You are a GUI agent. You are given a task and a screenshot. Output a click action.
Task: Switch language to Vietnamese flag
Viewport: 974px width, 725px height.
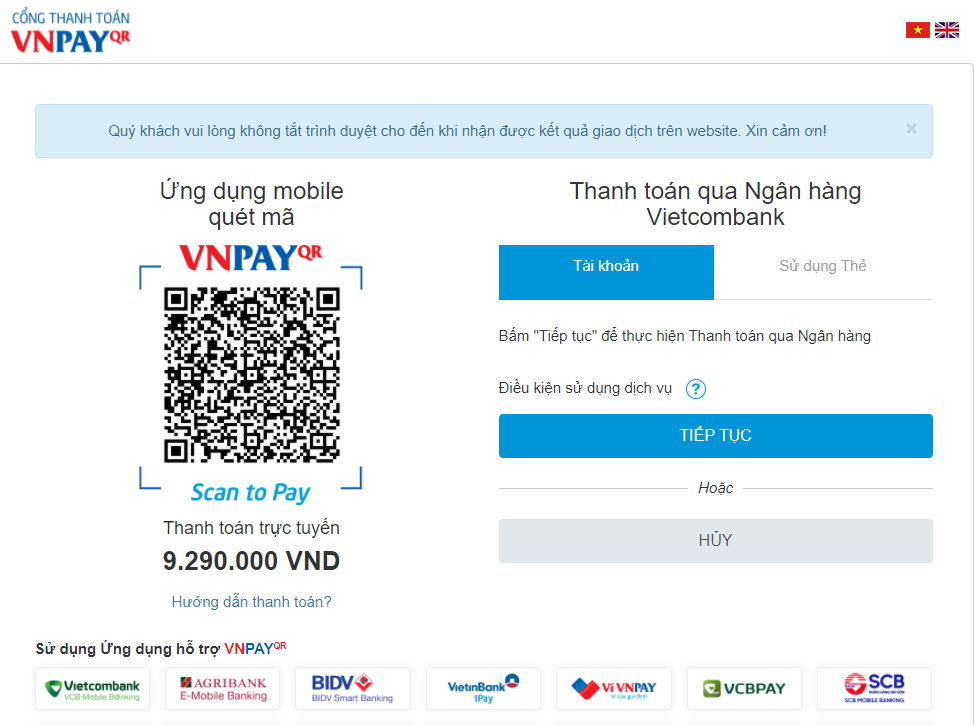click(x=917, y=30)
